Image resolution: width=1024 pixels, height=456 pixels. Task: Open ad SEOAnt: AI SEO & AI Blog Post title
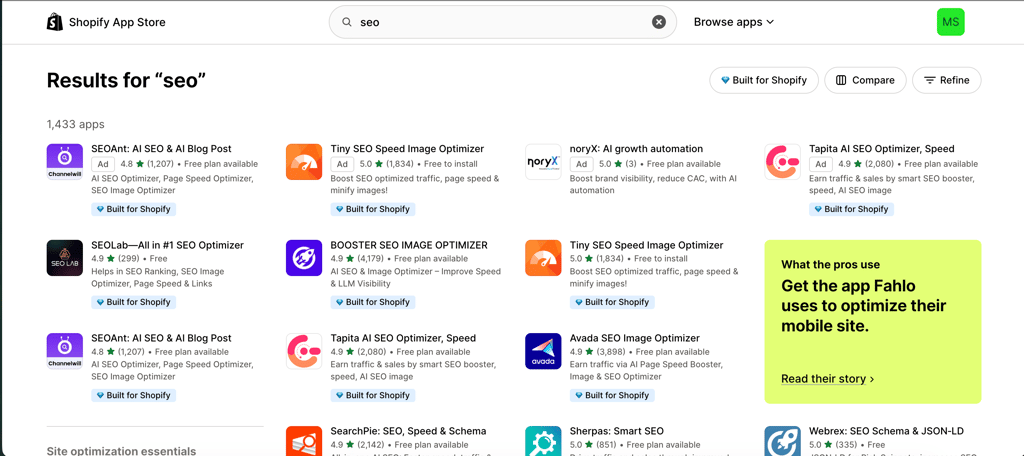[x=161, y=149]
